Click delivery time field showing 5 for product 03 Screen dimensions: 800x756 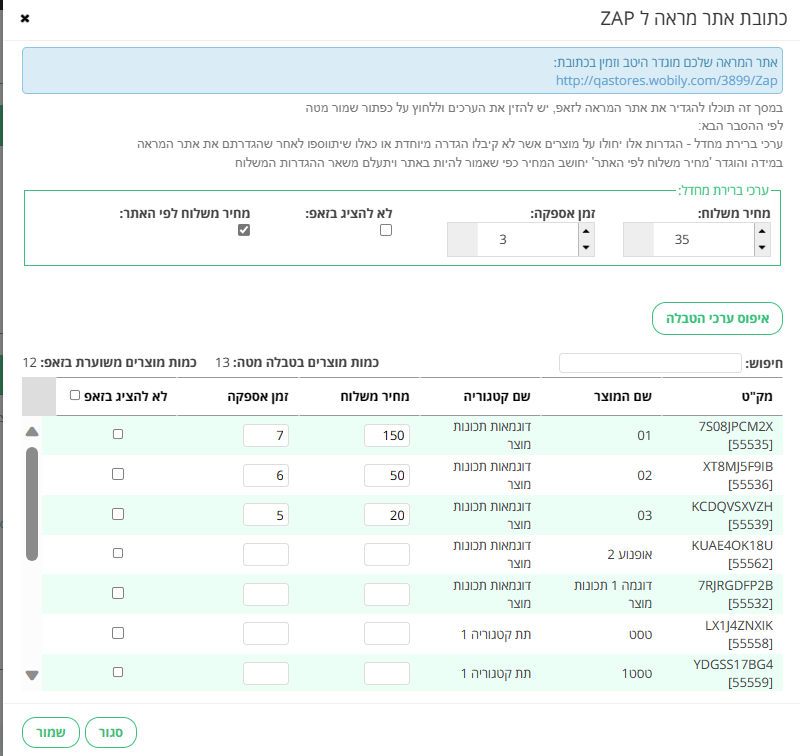266,515
